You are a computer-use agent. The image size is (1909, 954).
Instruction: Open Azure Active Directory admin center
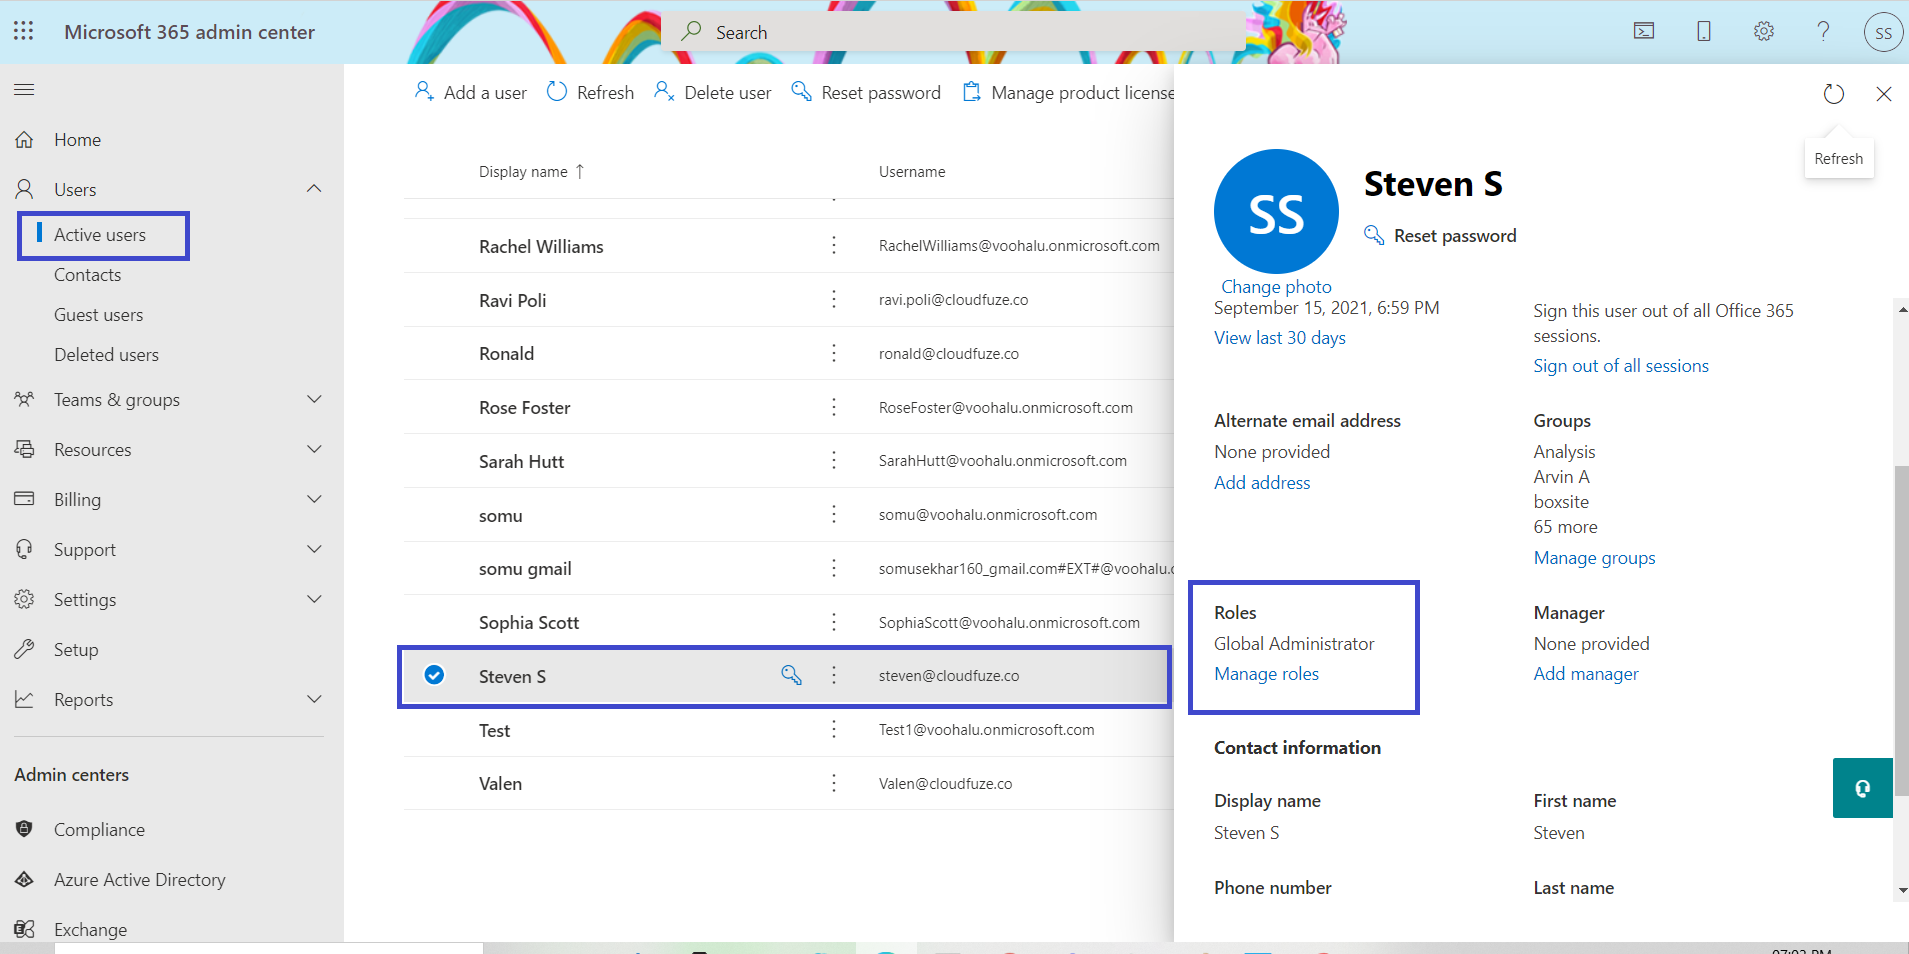(139, 880)
